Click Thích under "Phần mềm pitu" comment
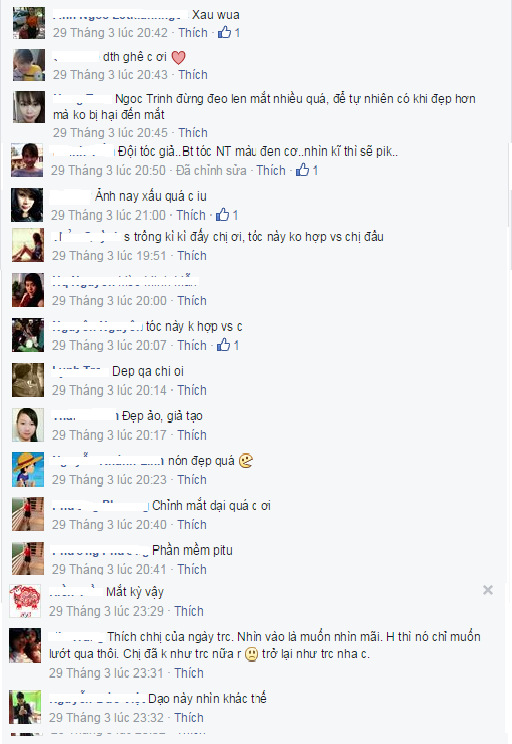 tap(192, 569)
